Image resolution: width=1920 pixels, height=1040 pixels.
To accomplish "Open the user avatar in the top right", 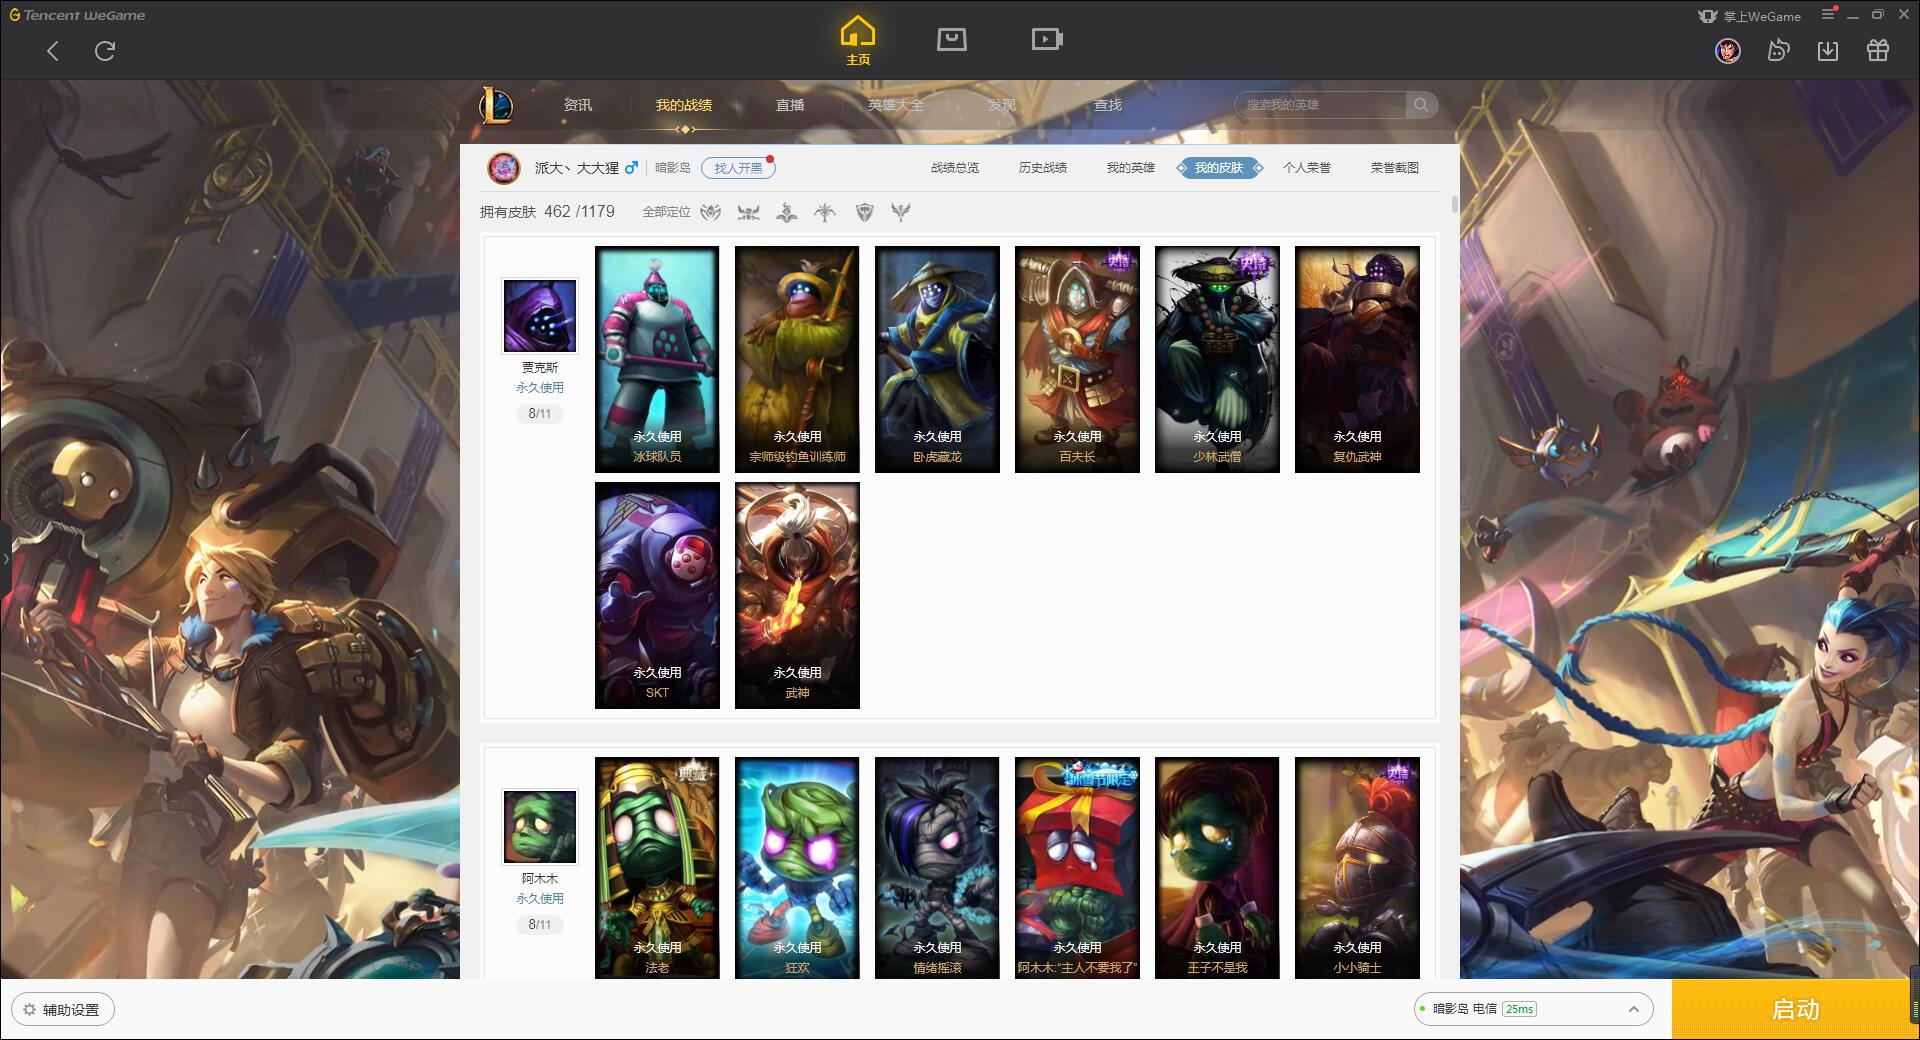I will pos(1728,50).
